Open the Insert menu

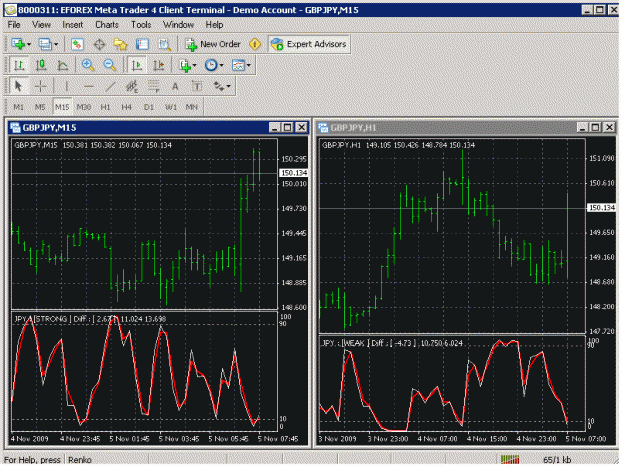(73, 25)
